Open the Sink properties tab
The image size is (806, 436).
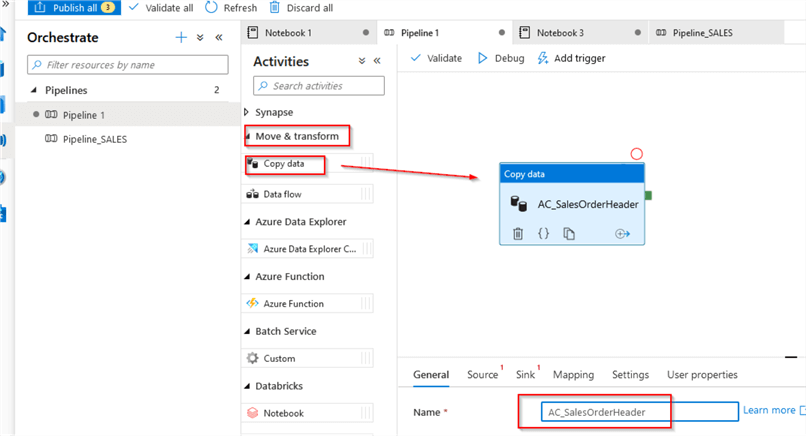coord(525,375)
